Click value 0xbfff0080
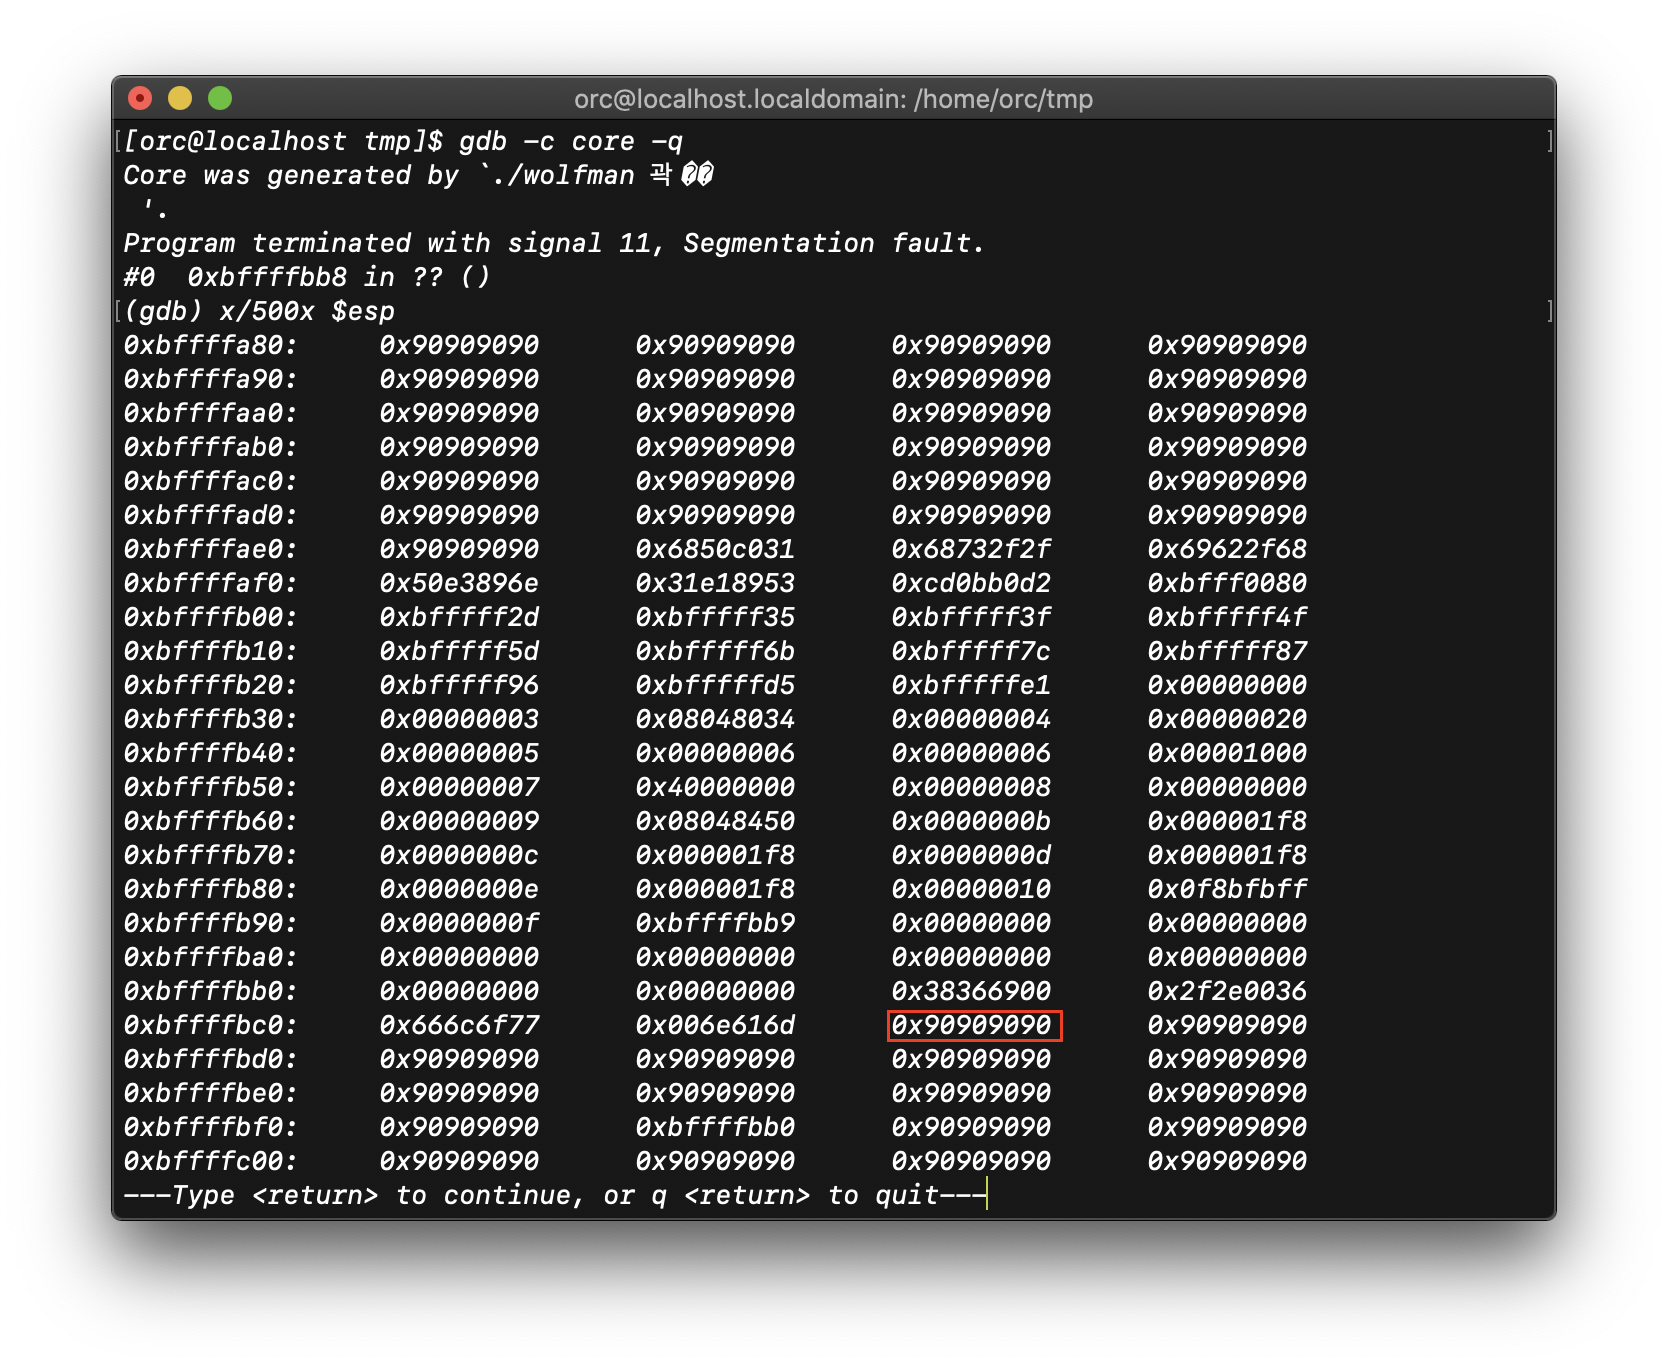Screen dimensions: 1668x1368 pos(1227,584)
